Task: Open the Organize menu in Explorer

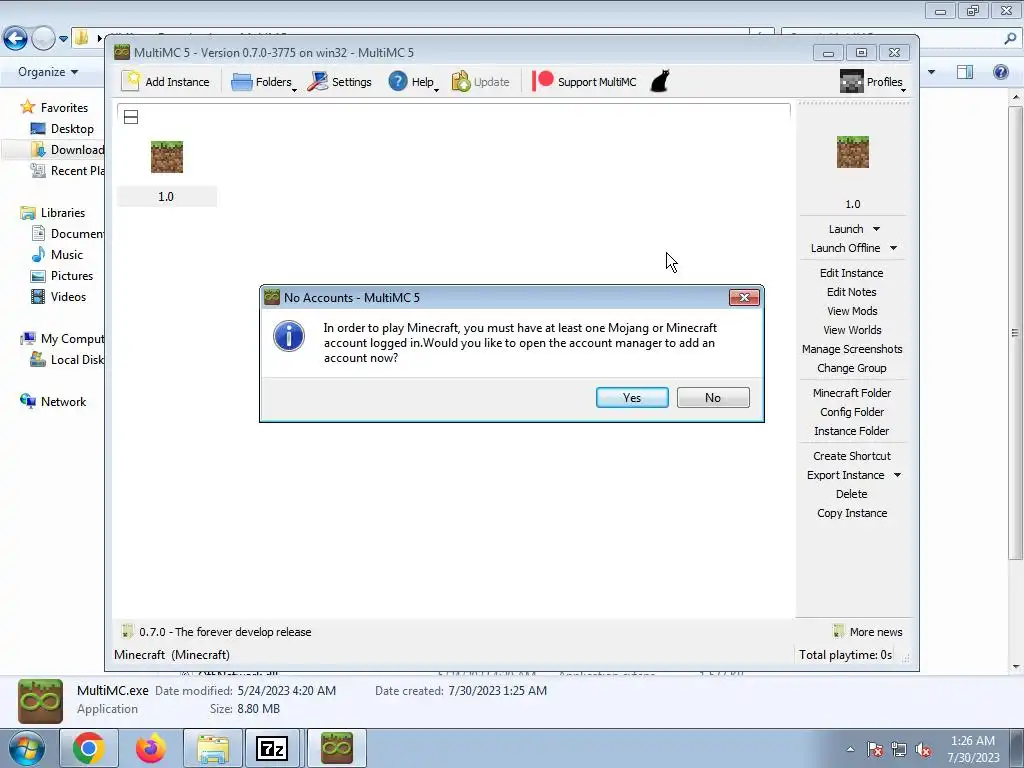Action: 48,72
